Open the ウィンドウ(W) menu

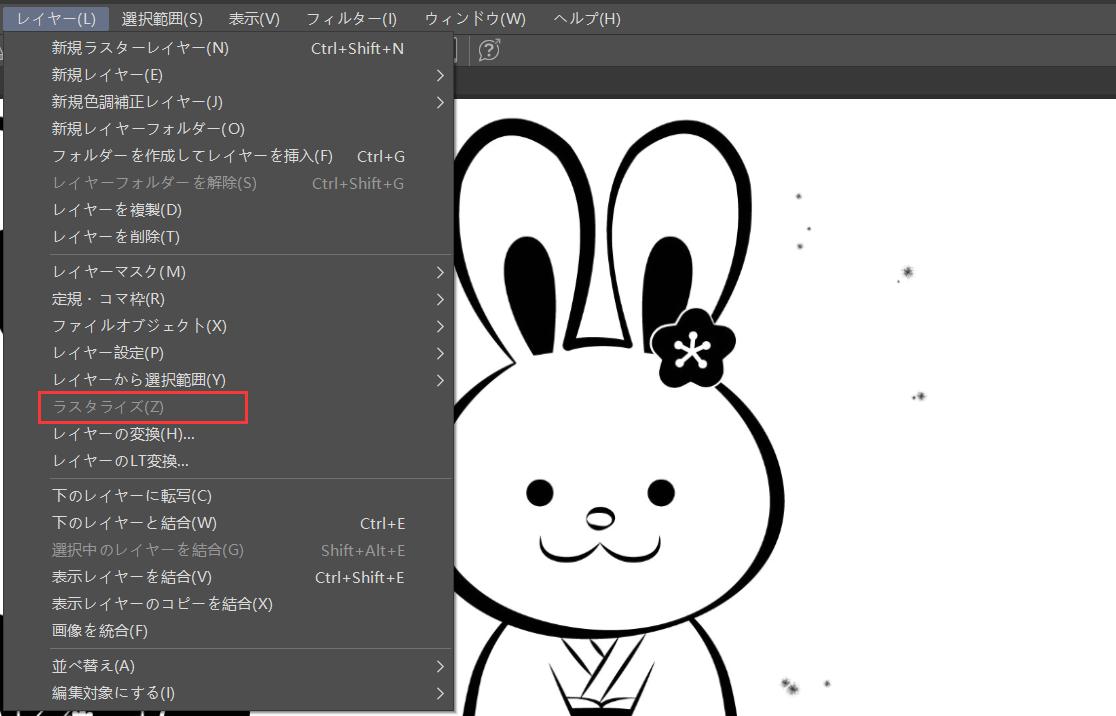[475, 19]
